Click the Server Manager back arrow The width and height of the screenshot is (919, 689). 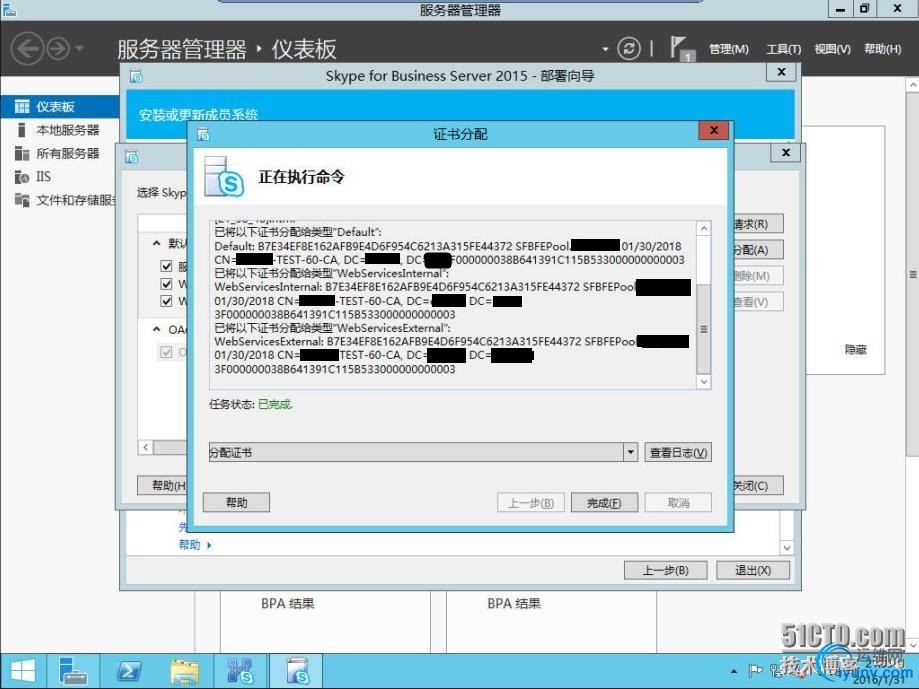(27, 49)
